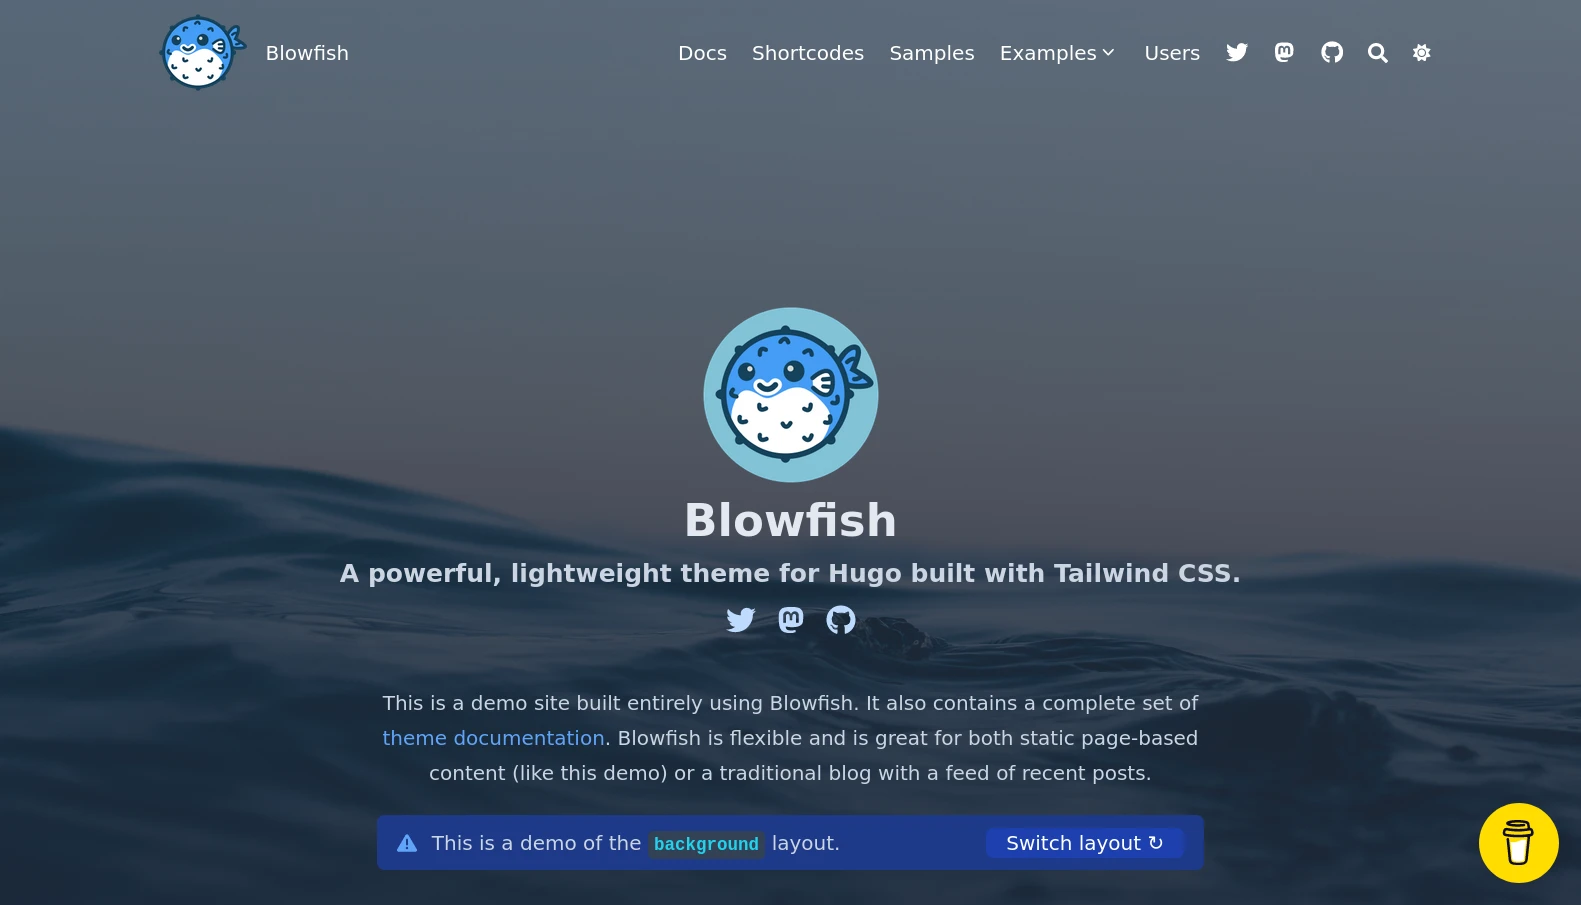Click the chevron next to Examples

[1108, 53]
